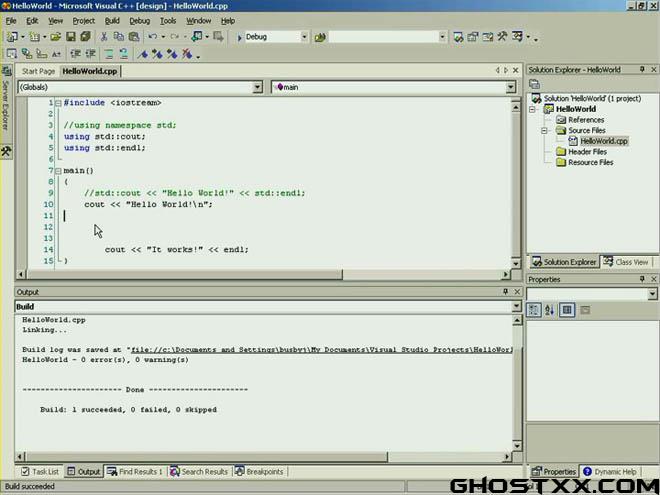
Task: Click the Paste toolbar icon
Action: tap(134, 37)
